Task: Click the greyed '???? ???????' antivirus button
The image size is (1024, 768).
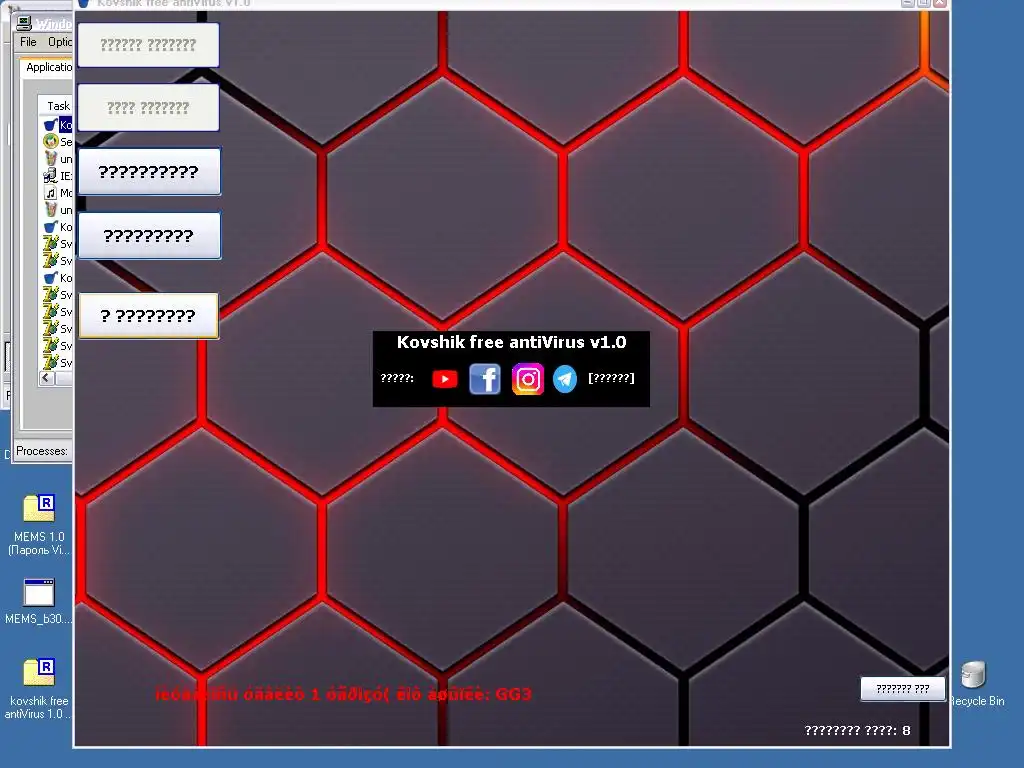Action: tap(148, 108)
